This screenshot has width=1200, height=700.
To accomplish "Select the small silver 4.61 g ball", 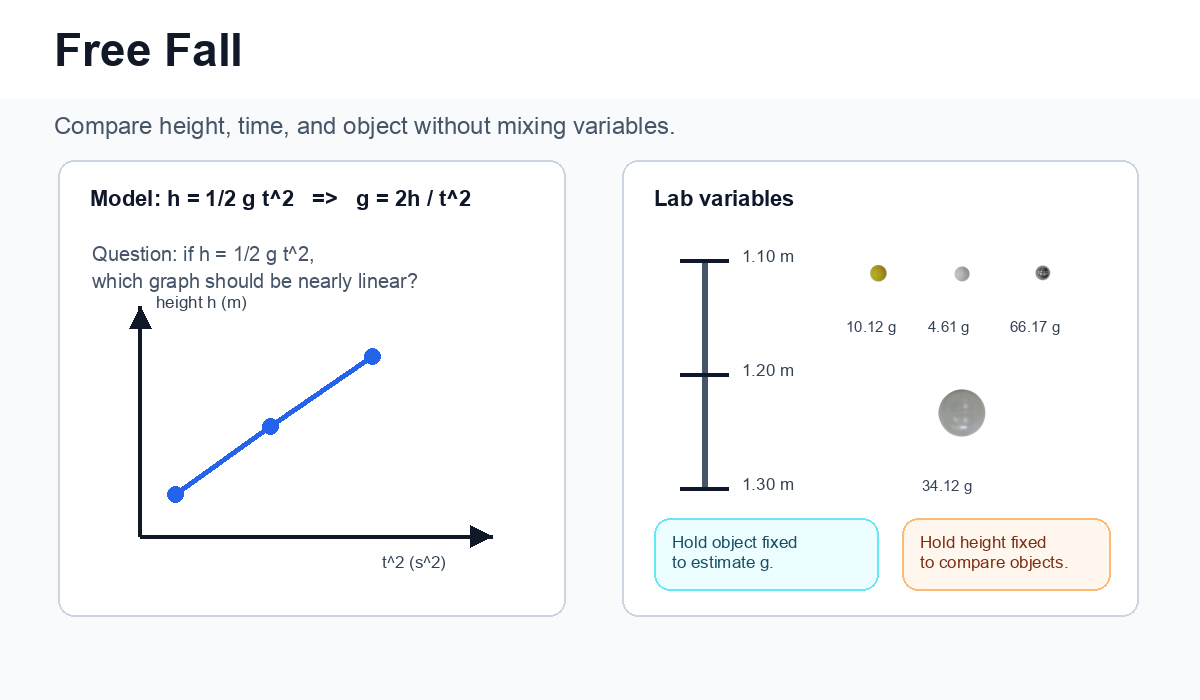I will tap(962, 273).
